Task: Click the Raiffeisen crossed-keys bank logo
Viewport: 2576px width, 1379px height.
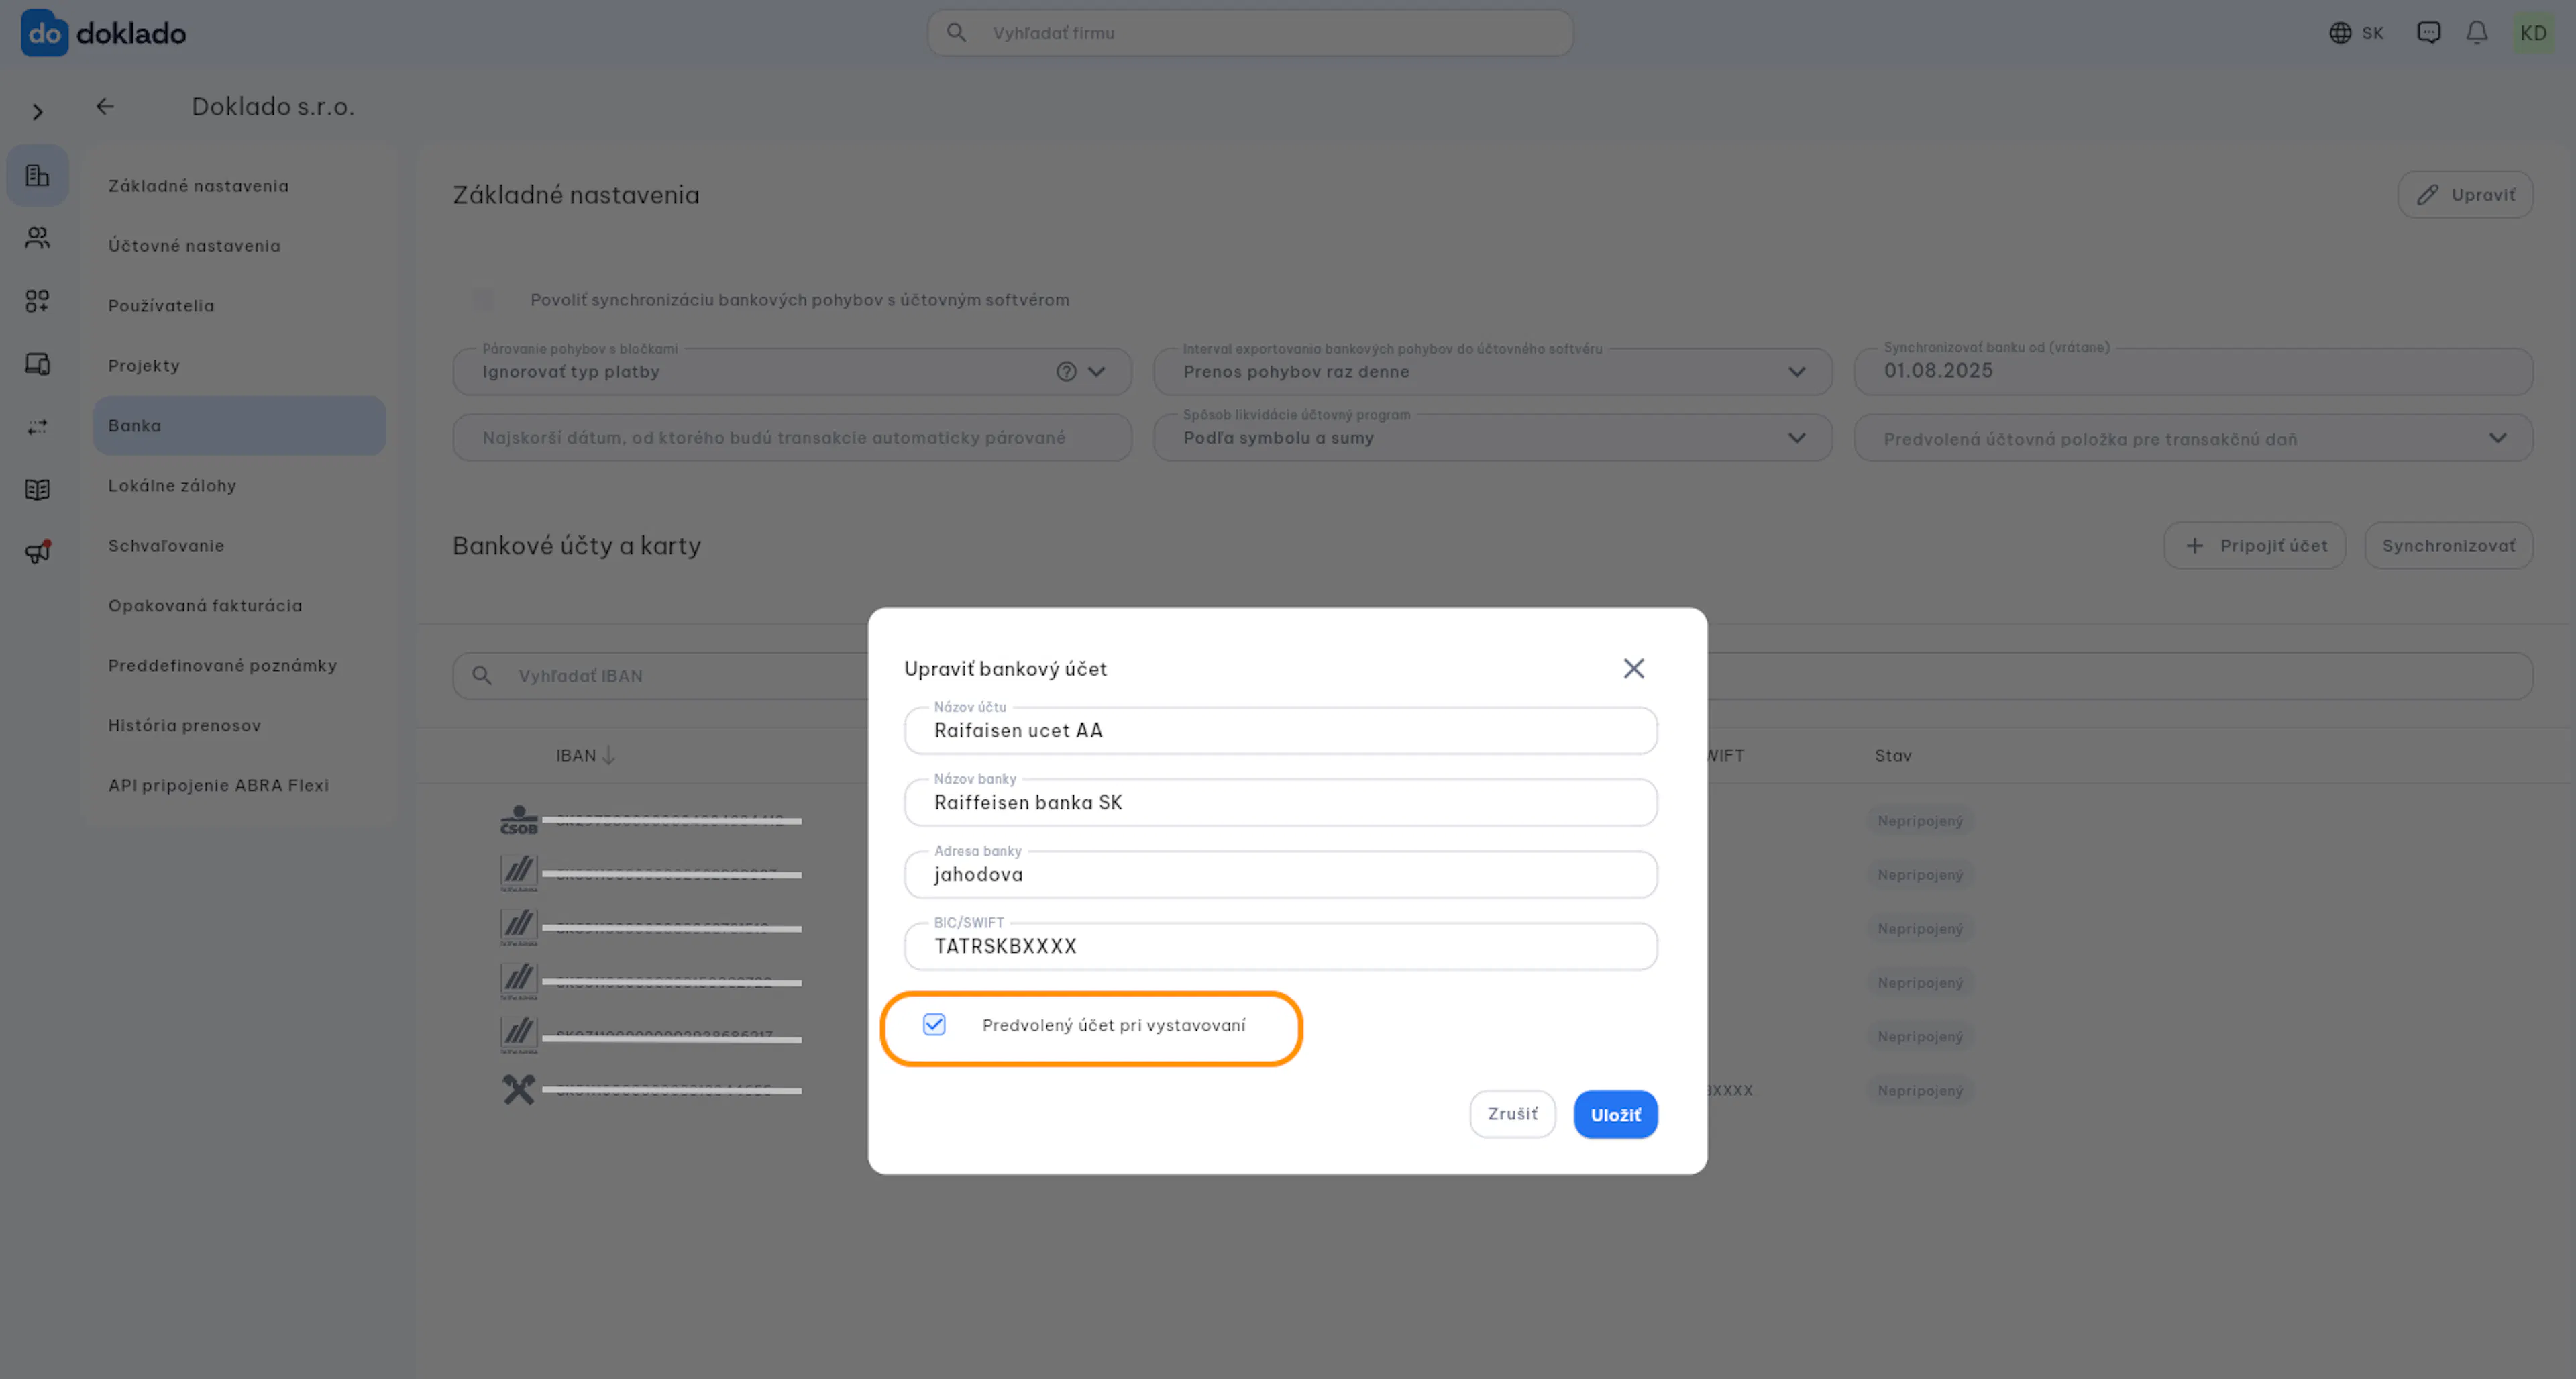Action: tap(519, 1089)
